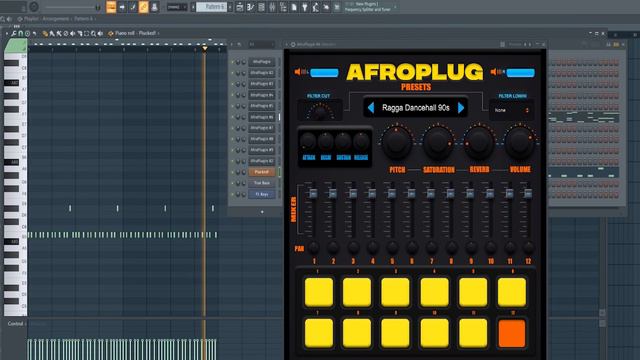Open the snap selector dropdown in top toolbar
The image size is (640, 360).
coord(176,7)
